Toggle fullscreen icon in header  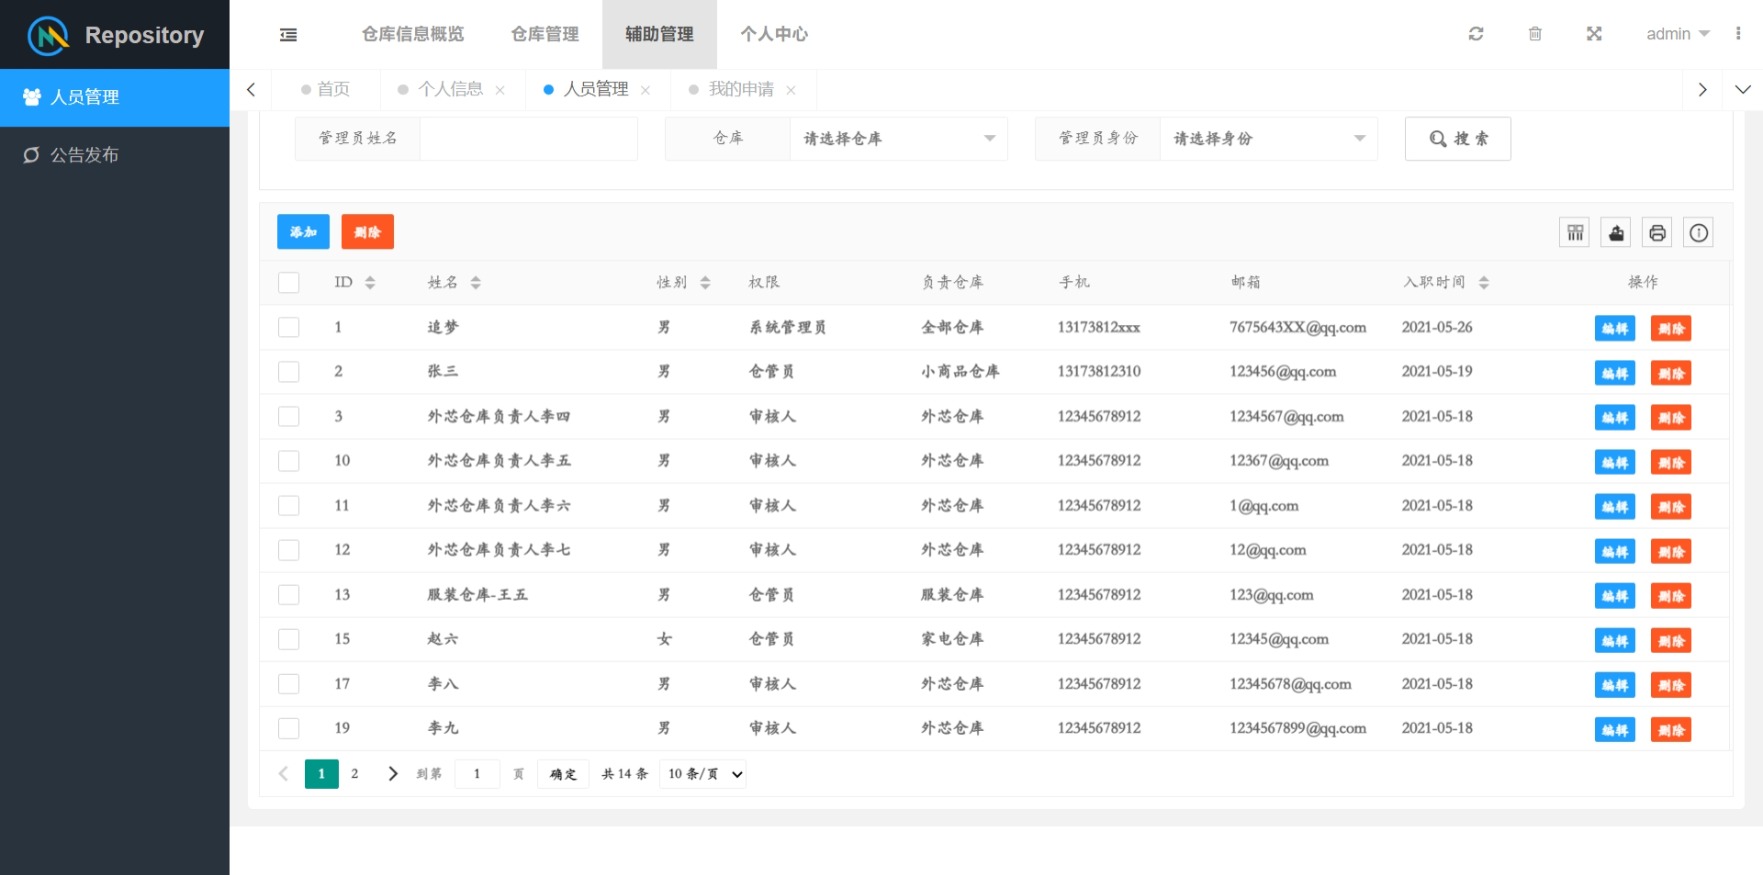(x=1594, y=34)
